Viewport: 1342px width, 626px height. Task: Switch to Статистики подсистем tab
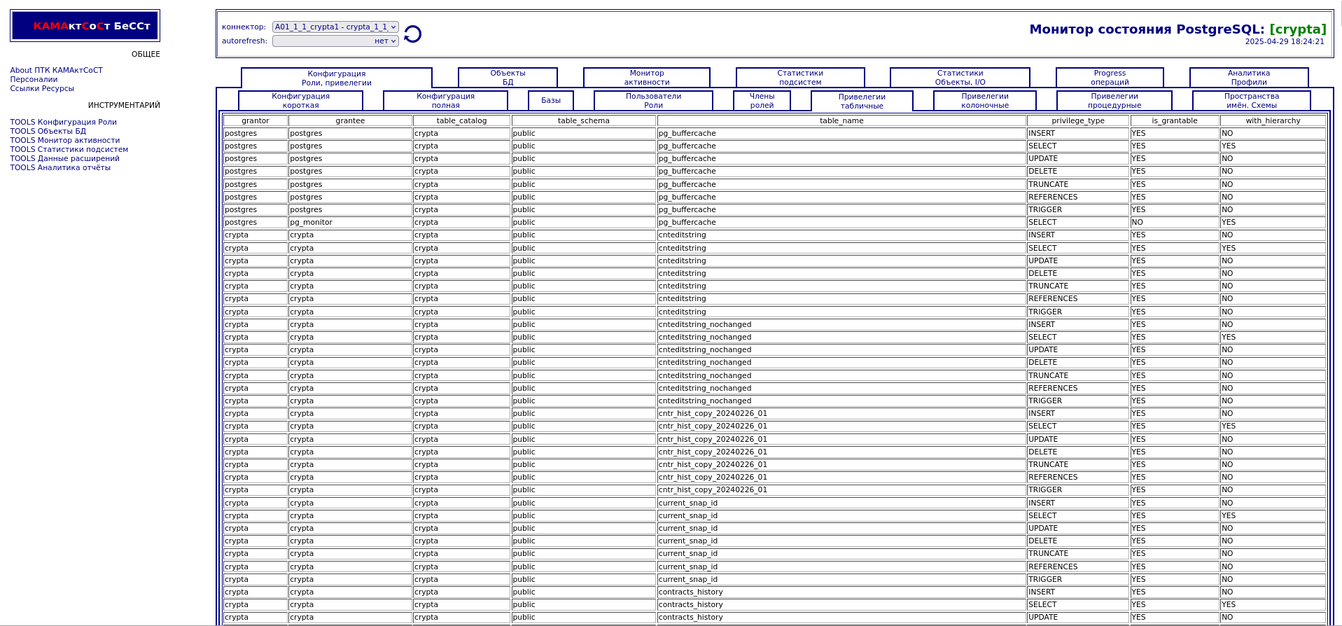pos(800,77)
